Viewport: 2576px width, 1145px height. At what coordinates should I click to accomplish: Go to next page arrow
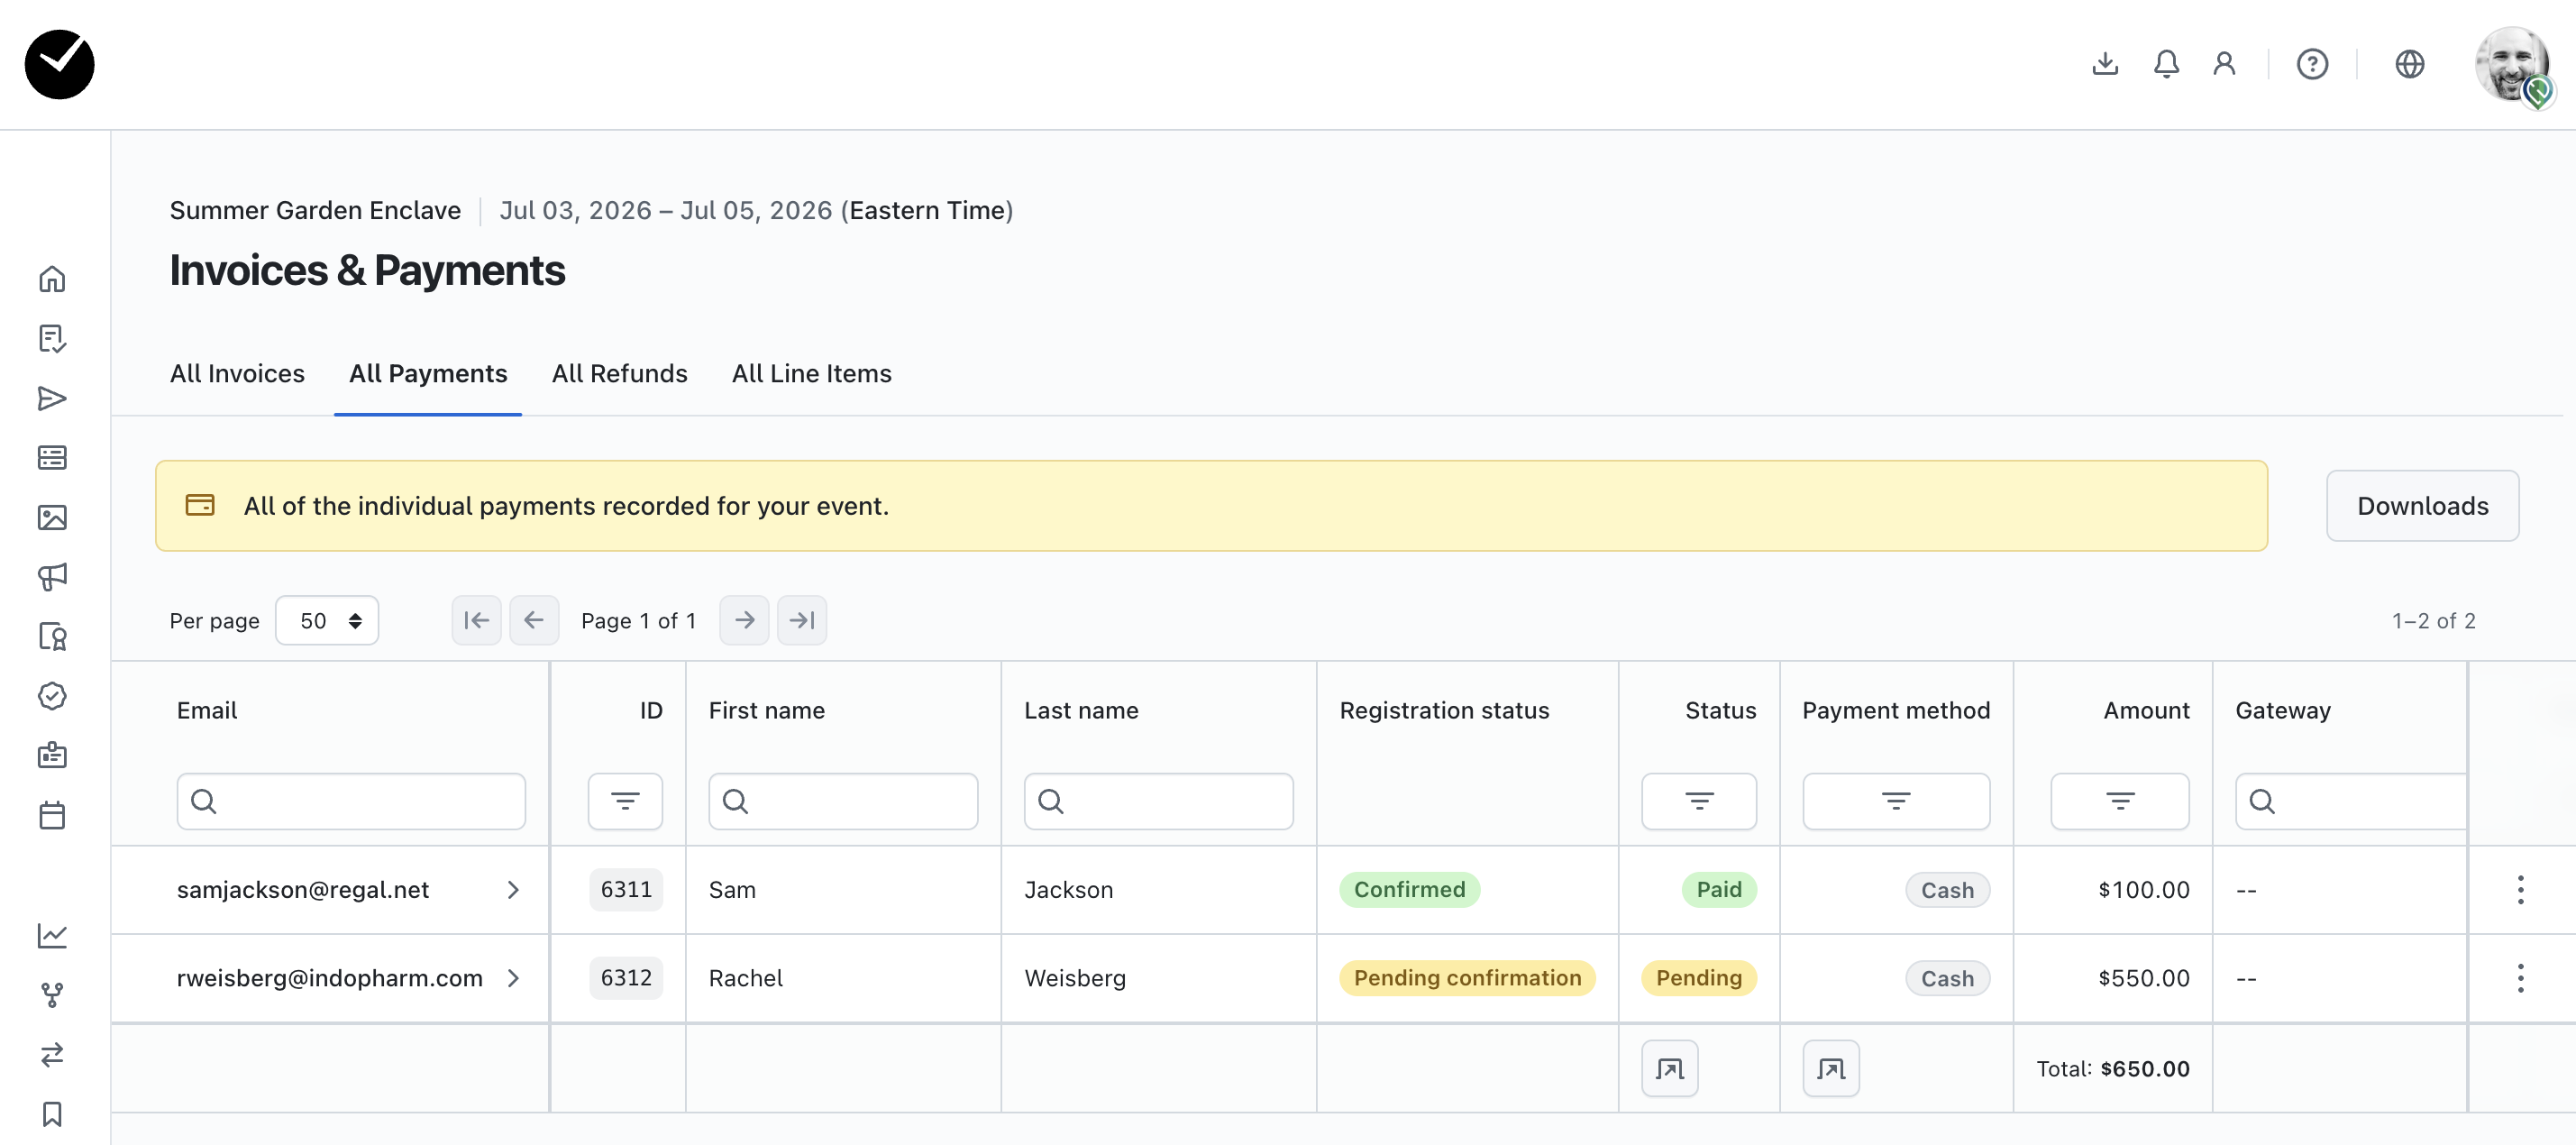coord(744,620)
